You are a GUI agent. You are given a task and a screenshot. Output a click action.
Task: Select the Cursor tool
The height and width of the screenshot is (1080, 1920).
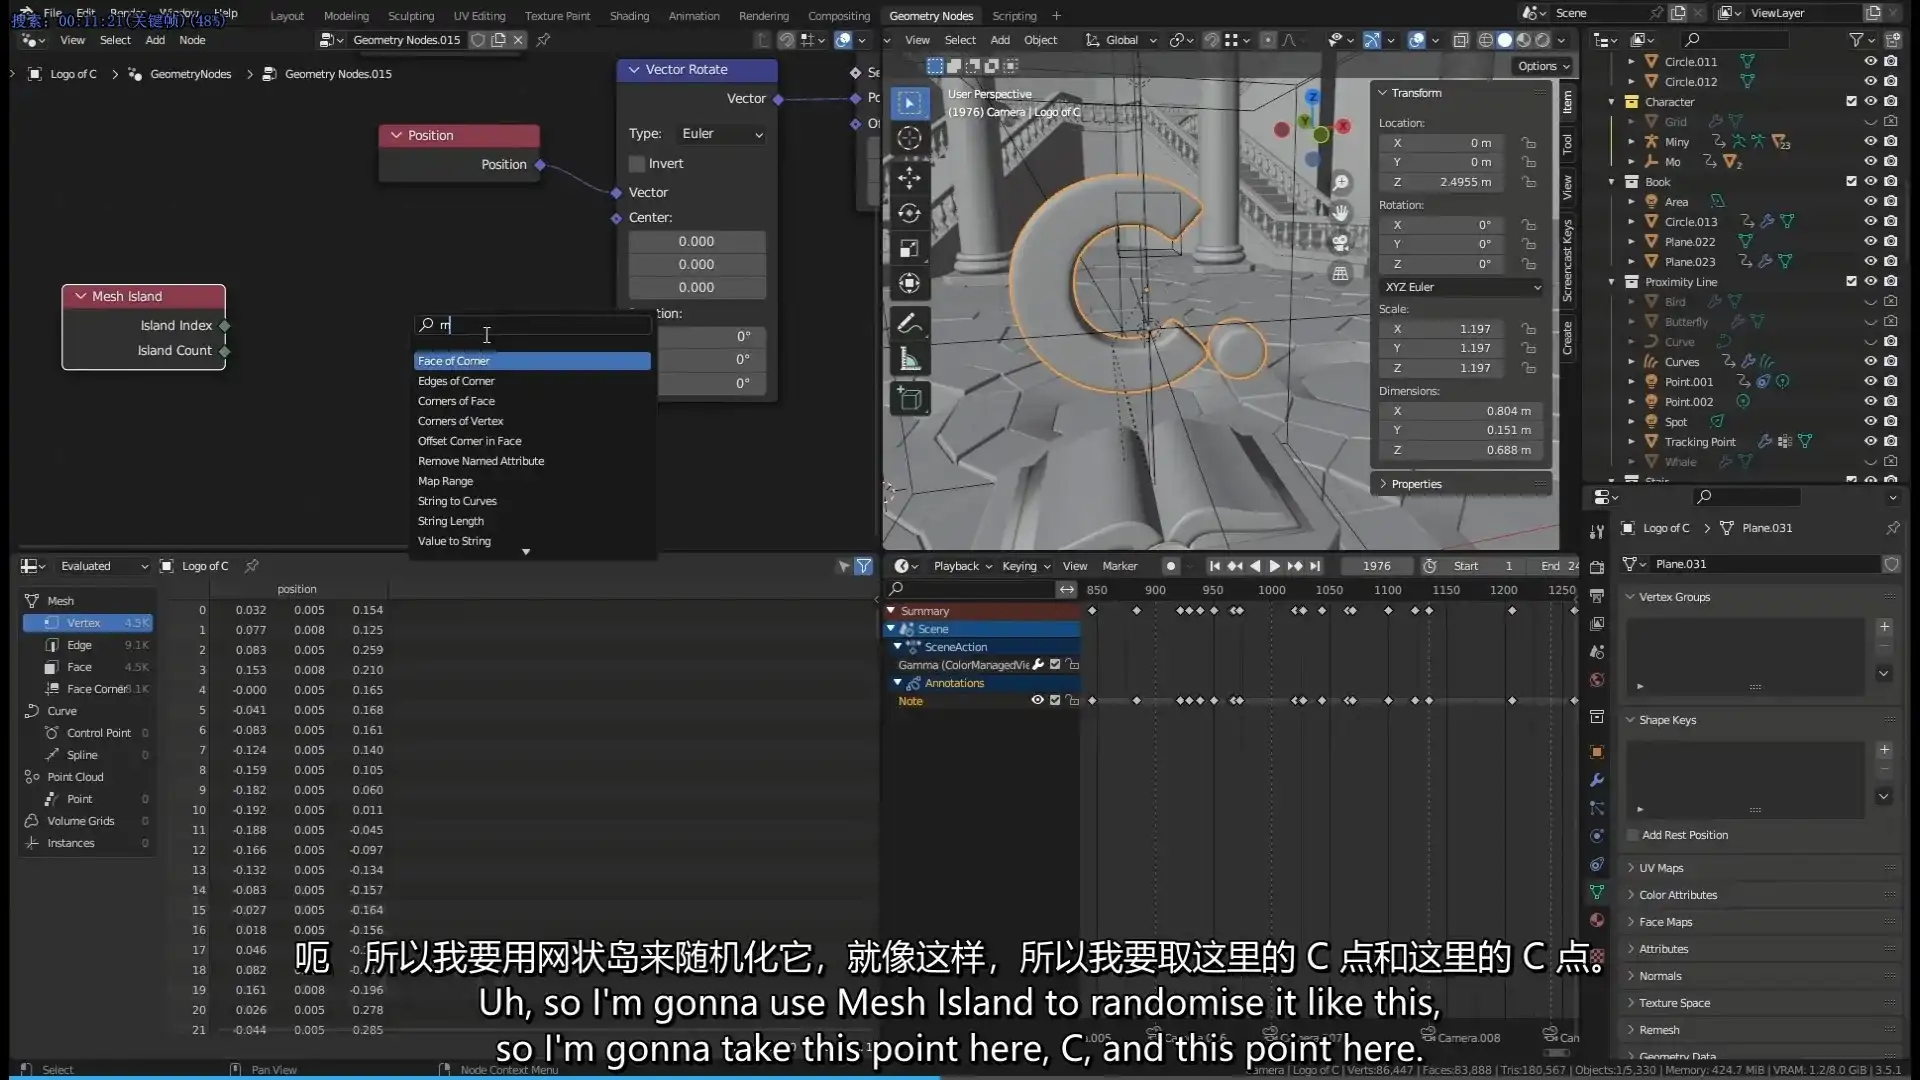click(x=910, y=138)
